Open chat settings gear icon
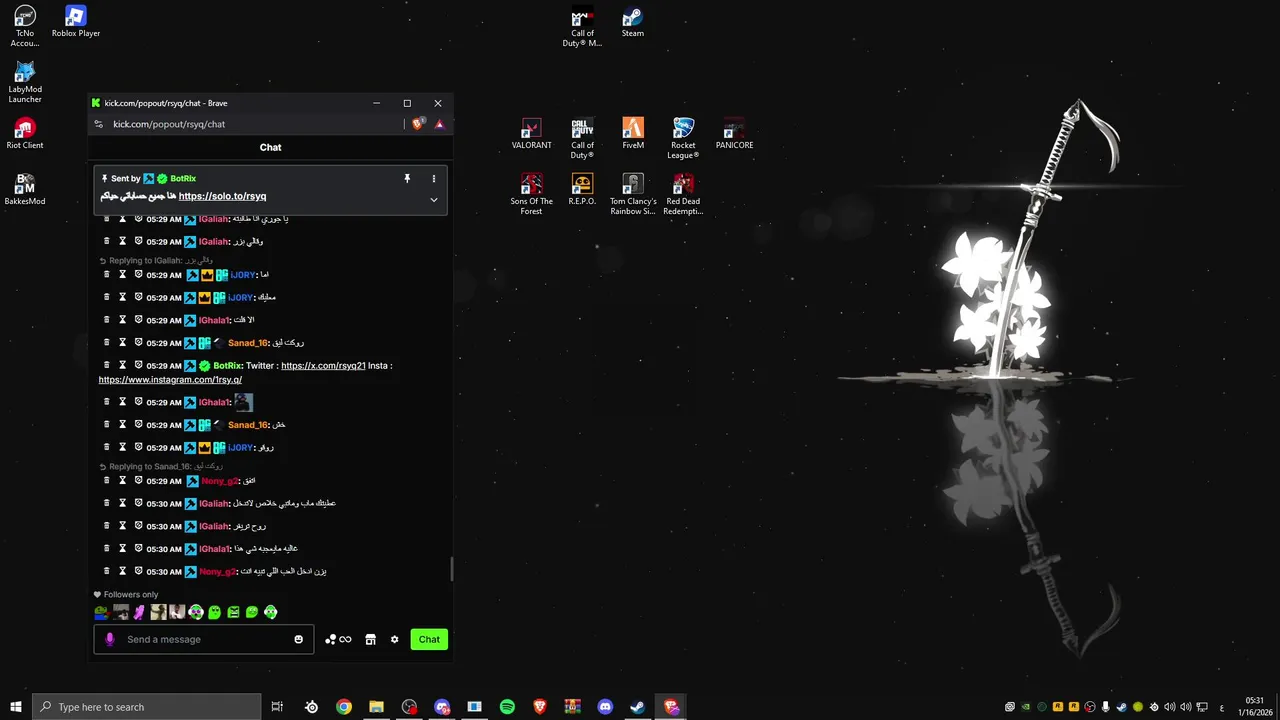The image size is (1280, 720). coord(394,639)
